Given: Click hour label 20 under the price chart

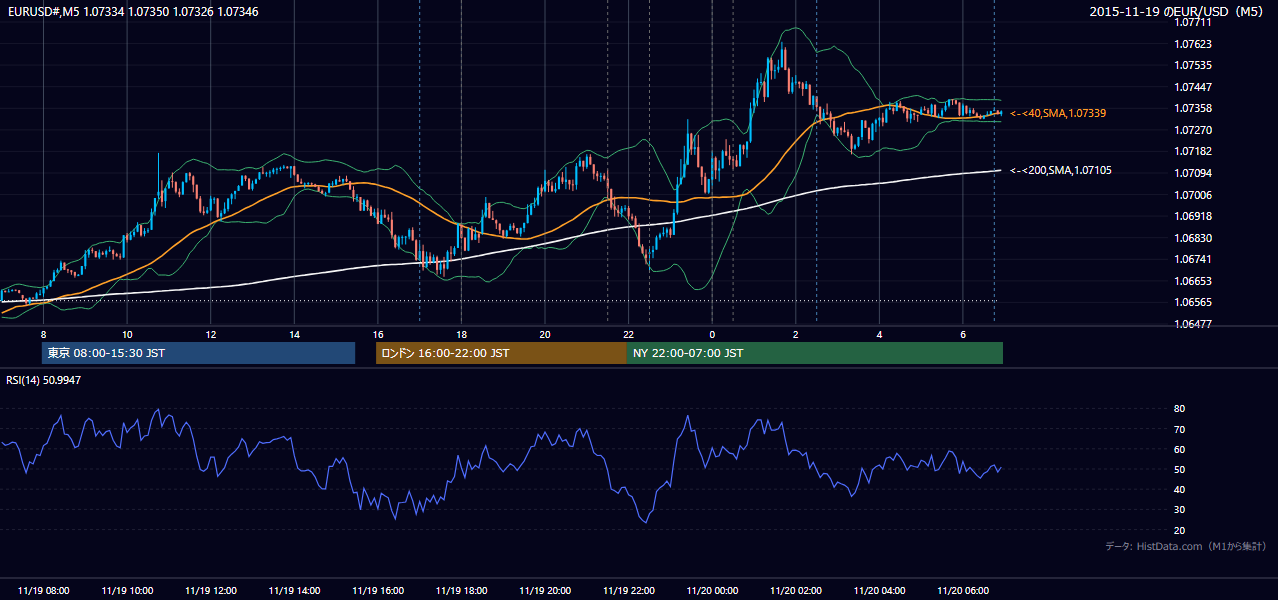Looking at the screenshot, I should pyautogui.click(x=545, y=334).
